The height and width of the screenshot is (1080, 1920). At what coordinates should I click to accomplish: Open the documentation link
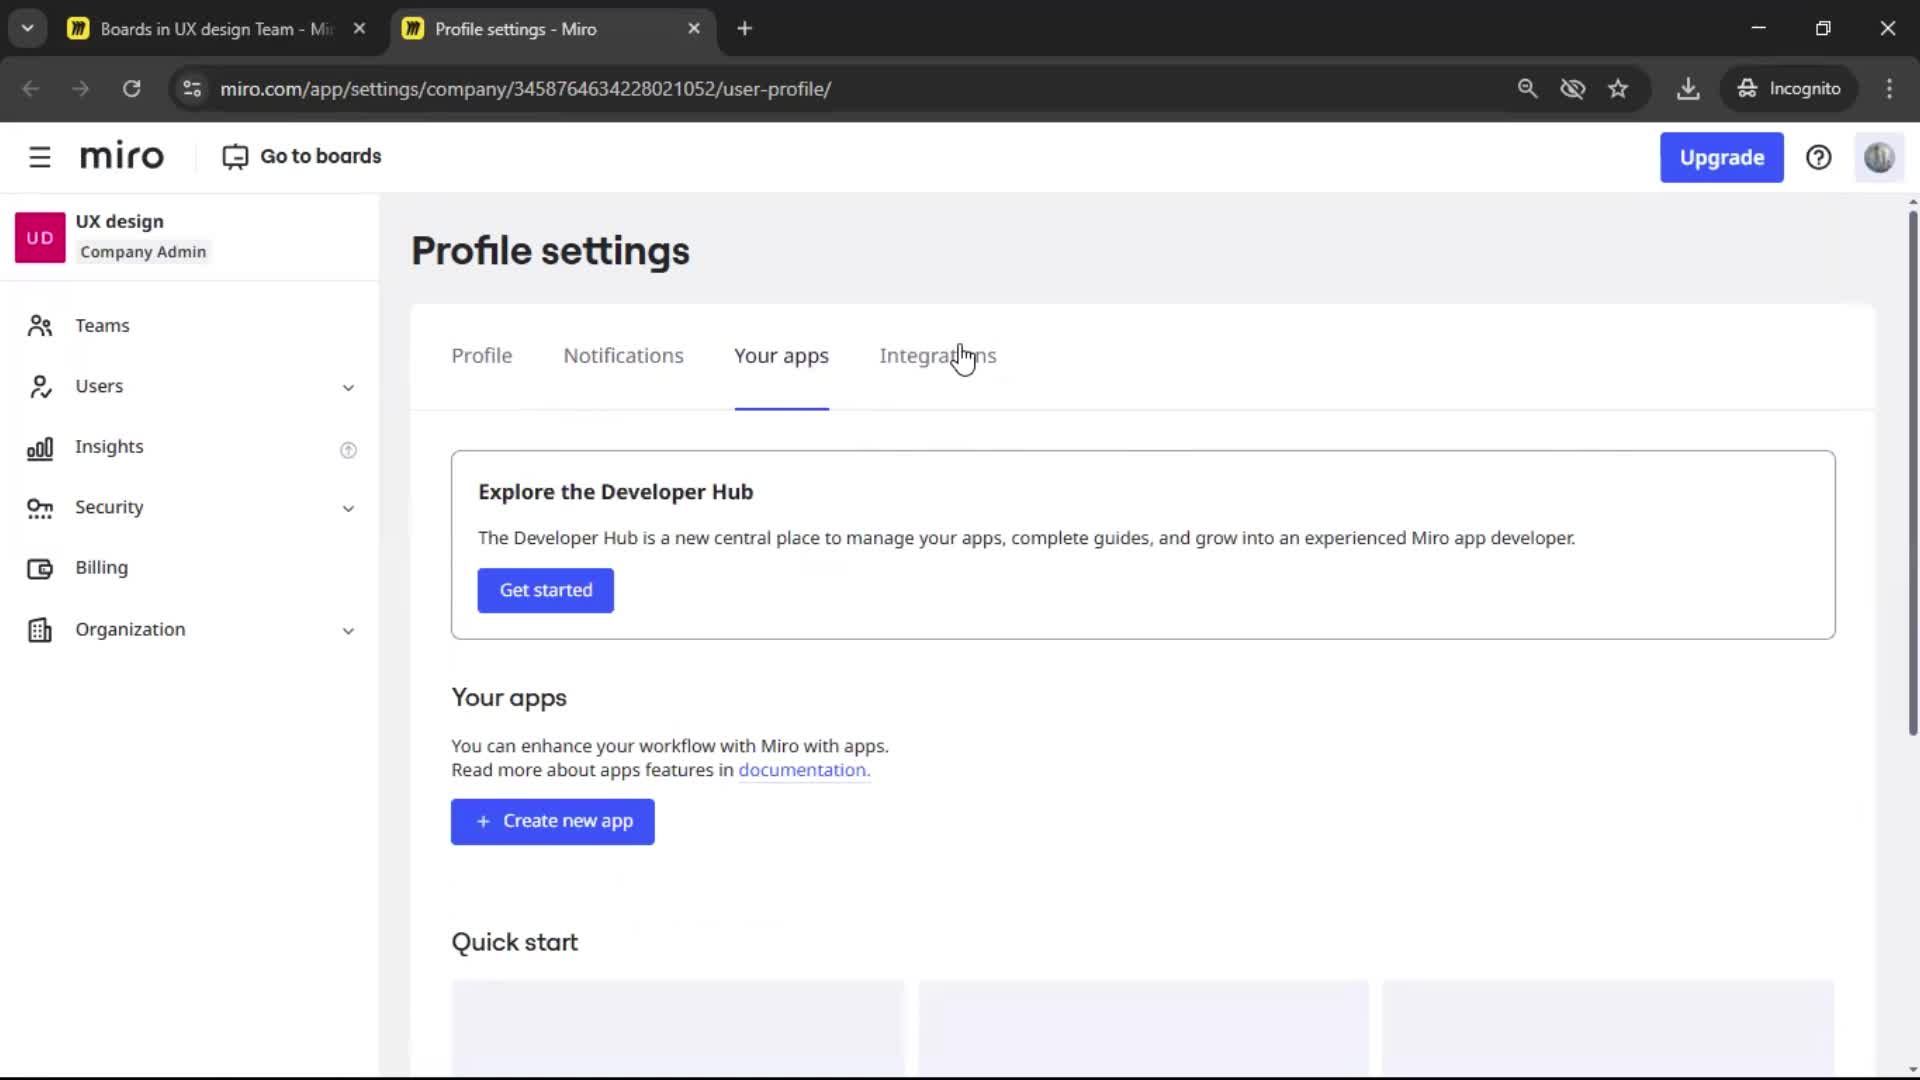point(804,770)
